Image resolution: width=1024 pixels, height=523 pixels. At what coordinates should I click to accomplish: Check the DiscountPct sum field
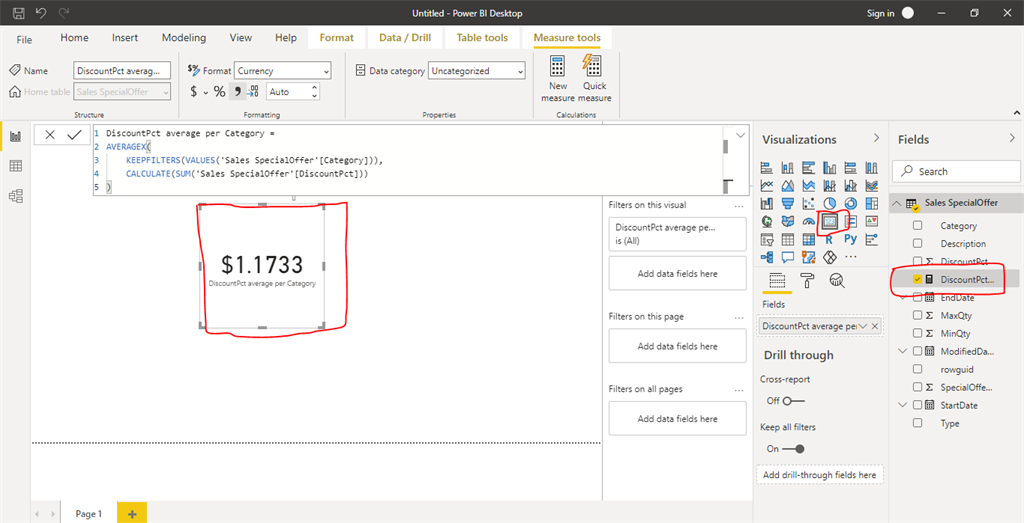[x=918, y=261]
